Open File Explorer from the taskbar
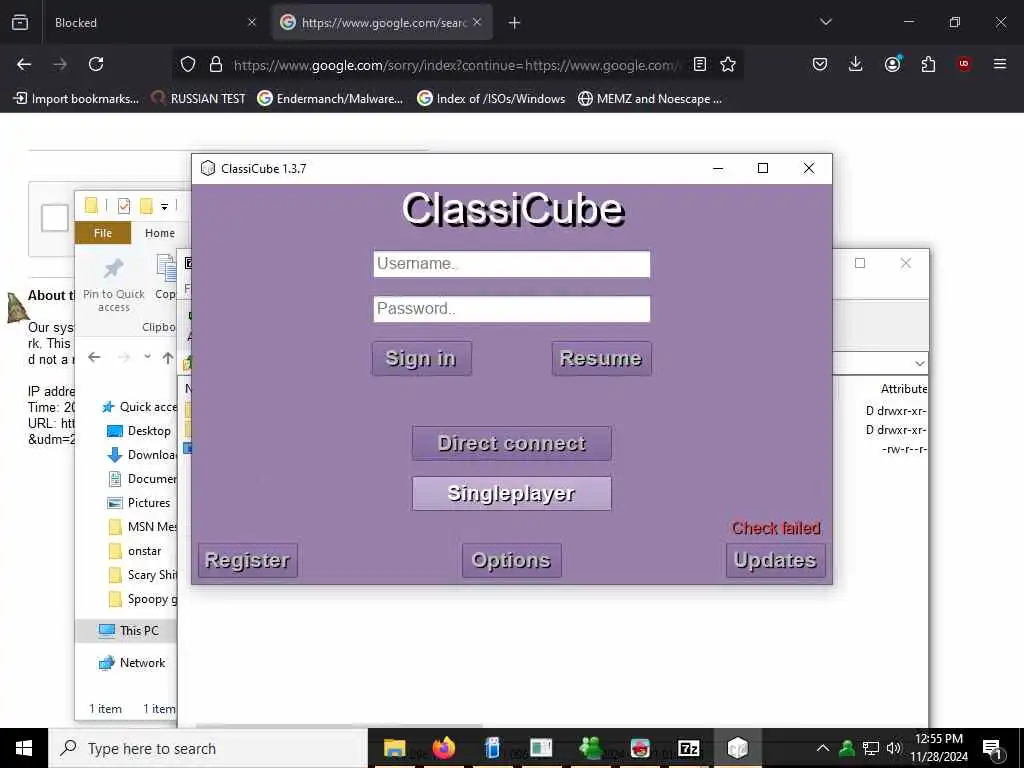This screenshot has width=1024, height=768. pyautogui.click(x=394, y=748)
